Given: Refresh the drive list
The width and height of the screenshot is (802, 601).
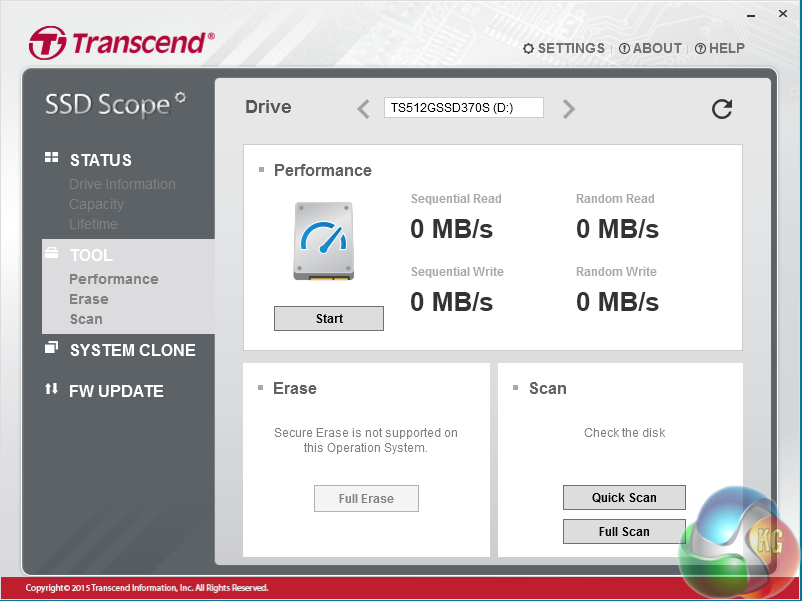Looking at the screenshot, I should [x=722, y=108].
